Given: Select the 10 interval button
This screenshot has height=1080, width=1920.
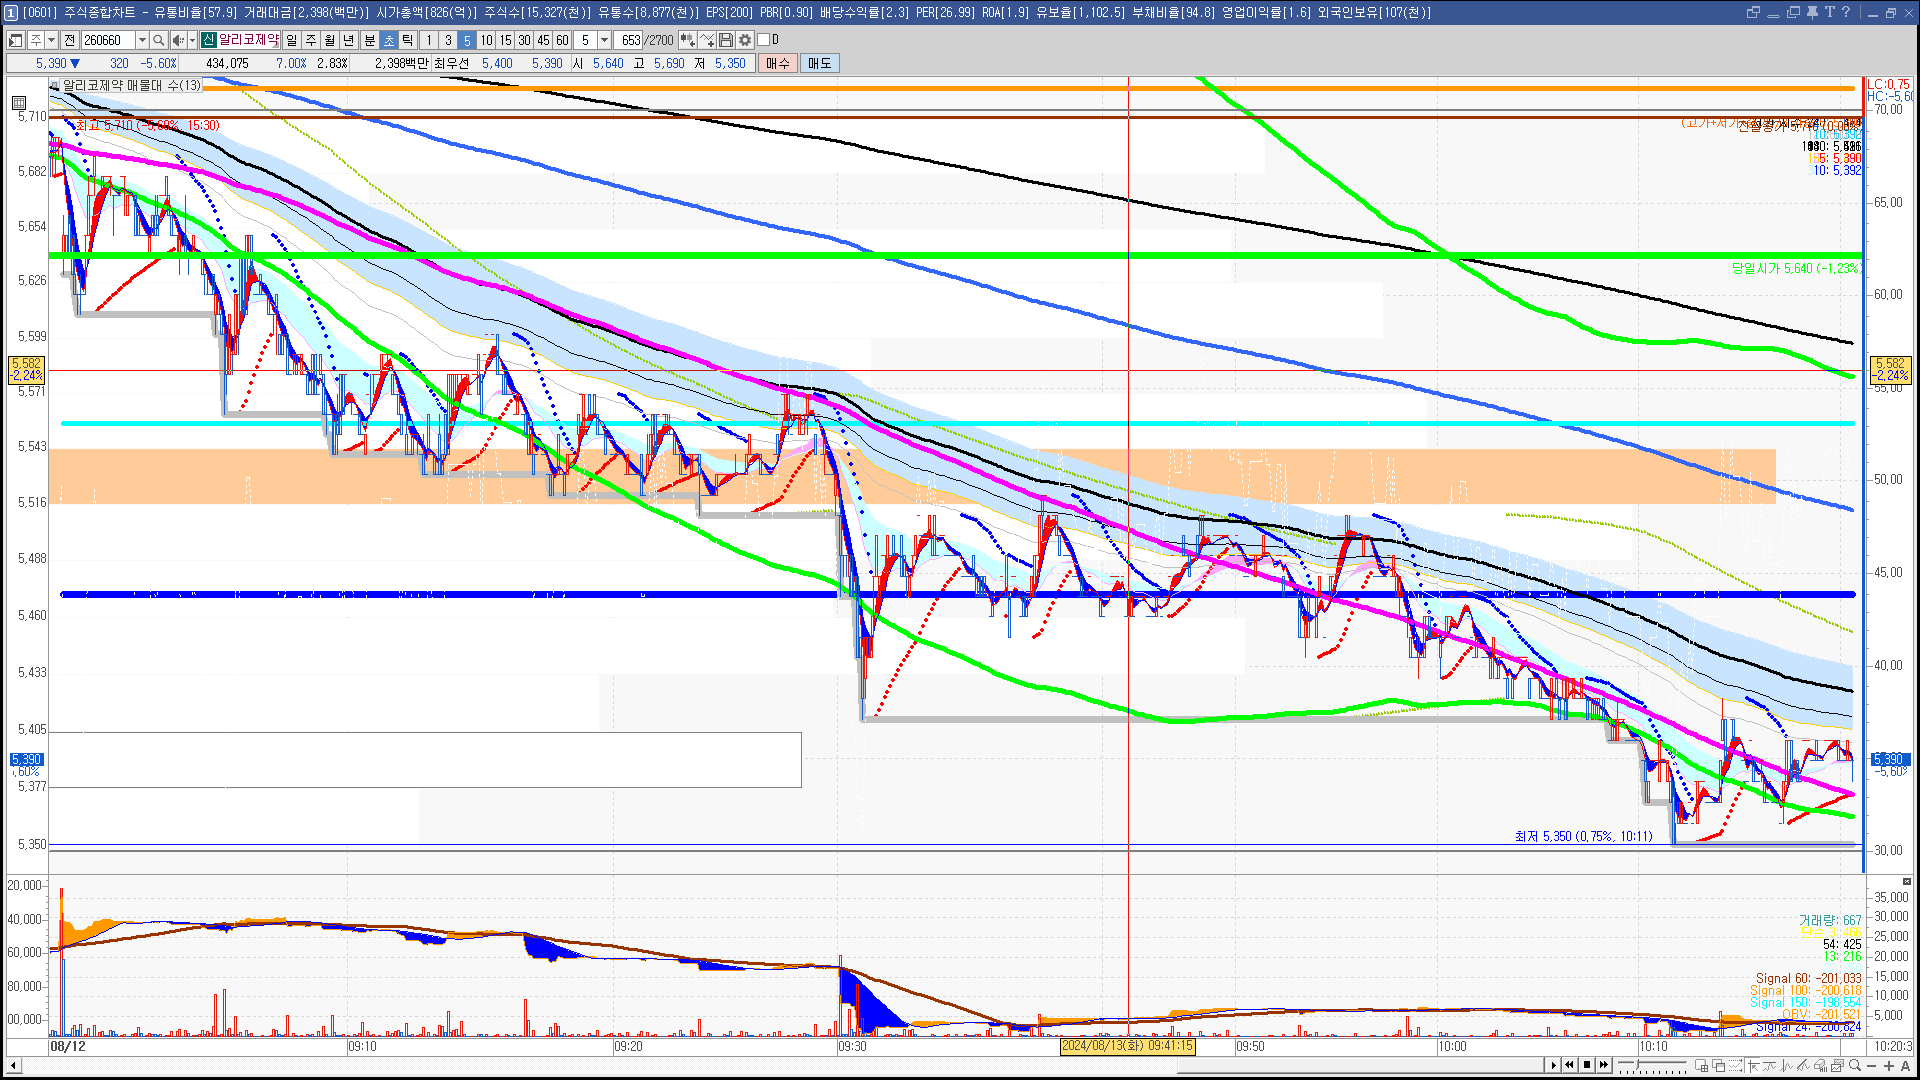Looking at the screenshot, I should (x=486, y=40).
